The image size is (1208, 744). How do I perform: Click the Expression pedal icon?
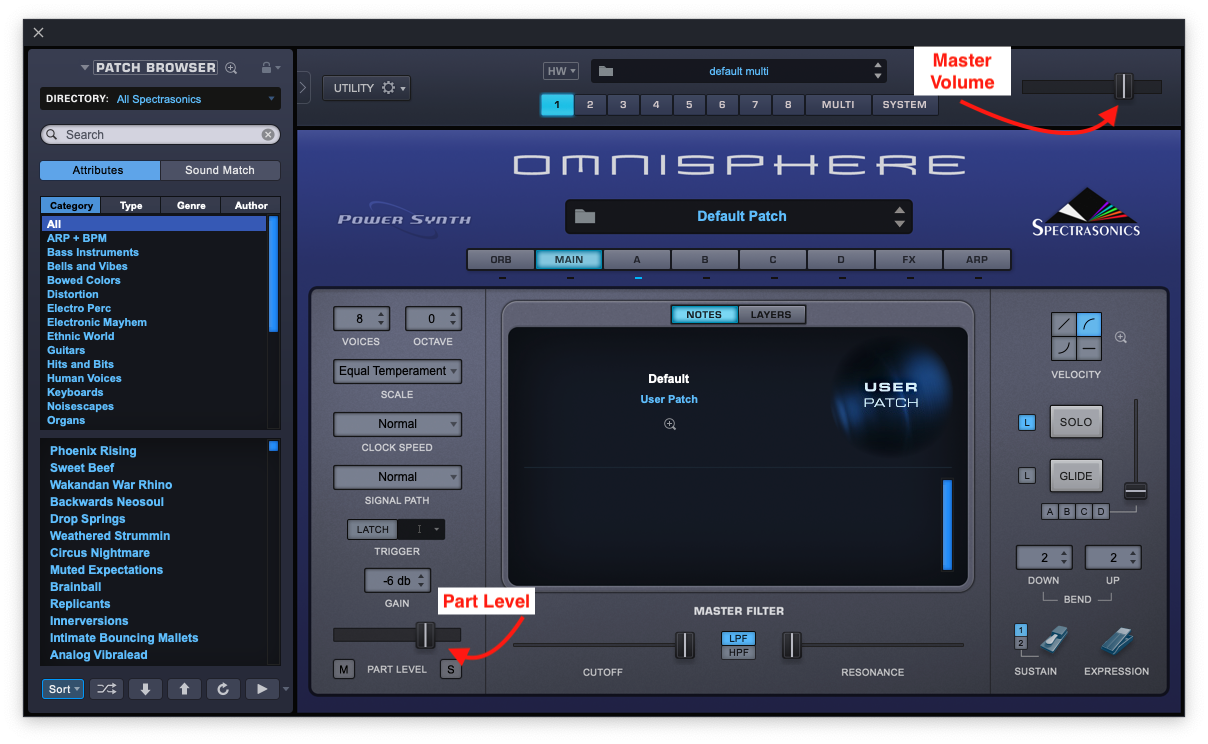point(1119,640)
